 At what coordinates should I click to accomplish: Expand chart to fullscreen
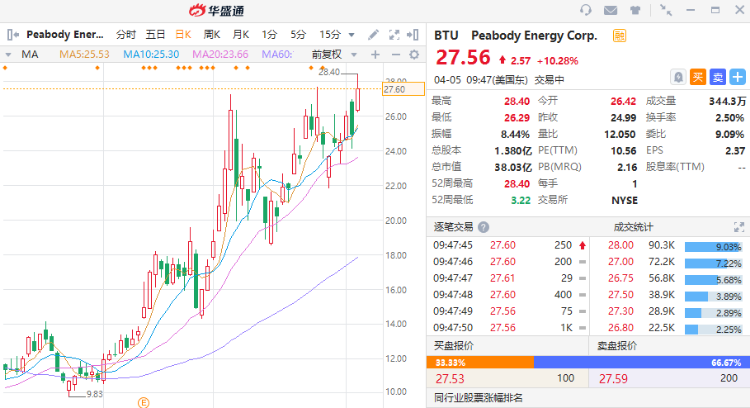coord(394,34)
